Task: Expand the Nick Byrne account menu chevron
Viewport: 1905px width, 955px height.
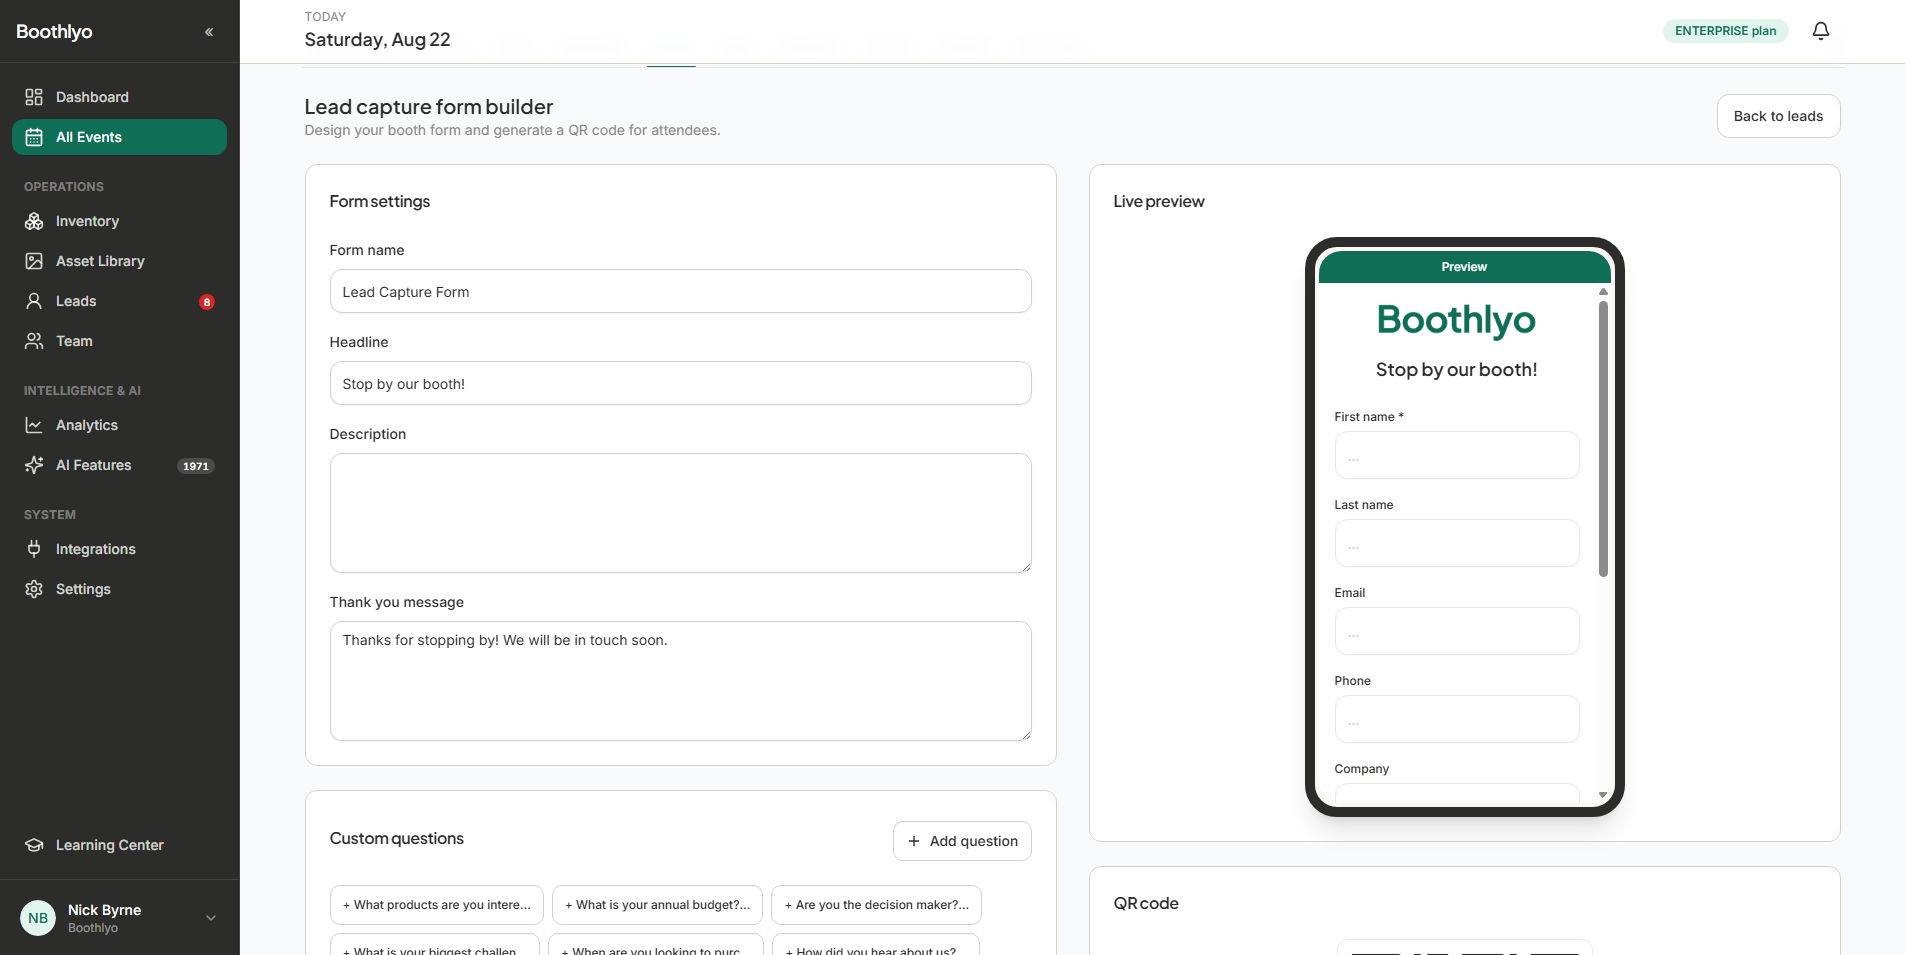Action: pos(211,918)
